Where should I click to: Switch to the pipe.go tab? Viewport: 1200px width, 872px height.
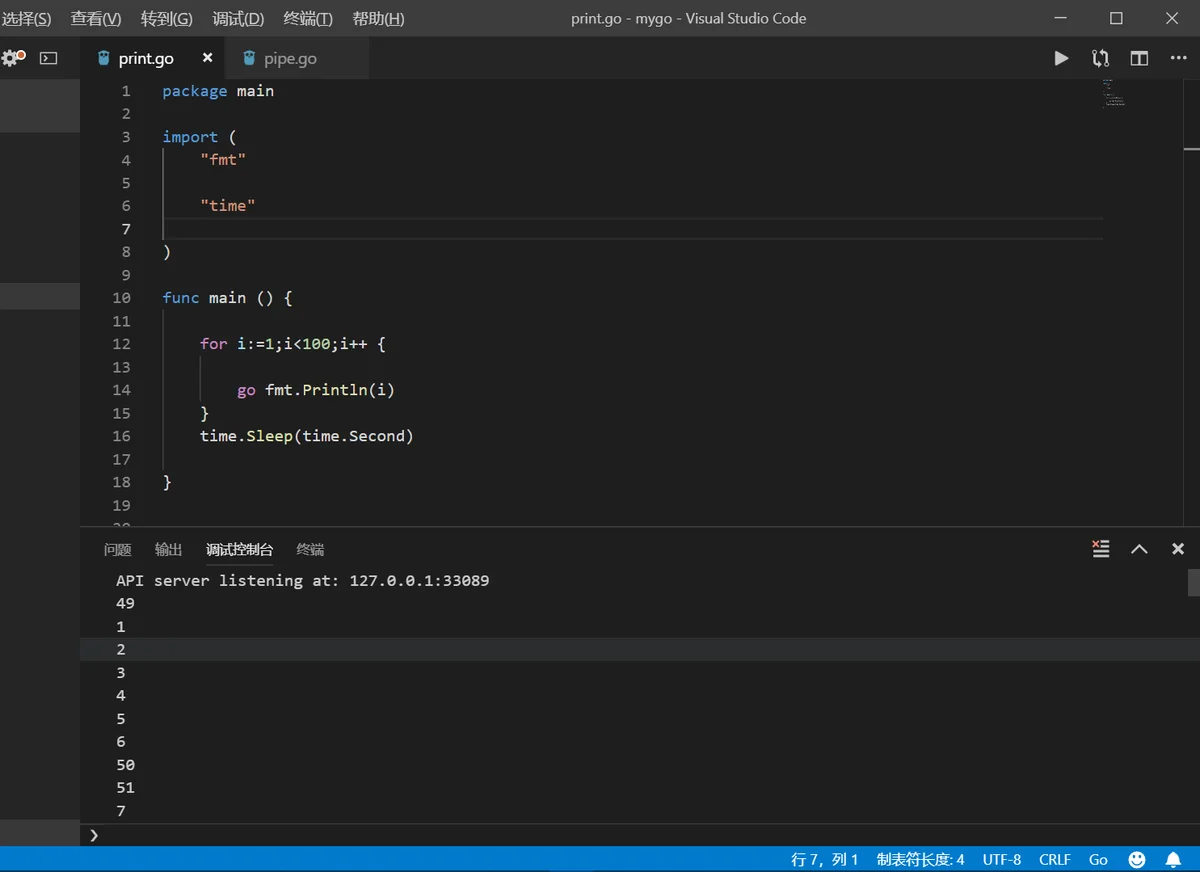click(290, 58)
